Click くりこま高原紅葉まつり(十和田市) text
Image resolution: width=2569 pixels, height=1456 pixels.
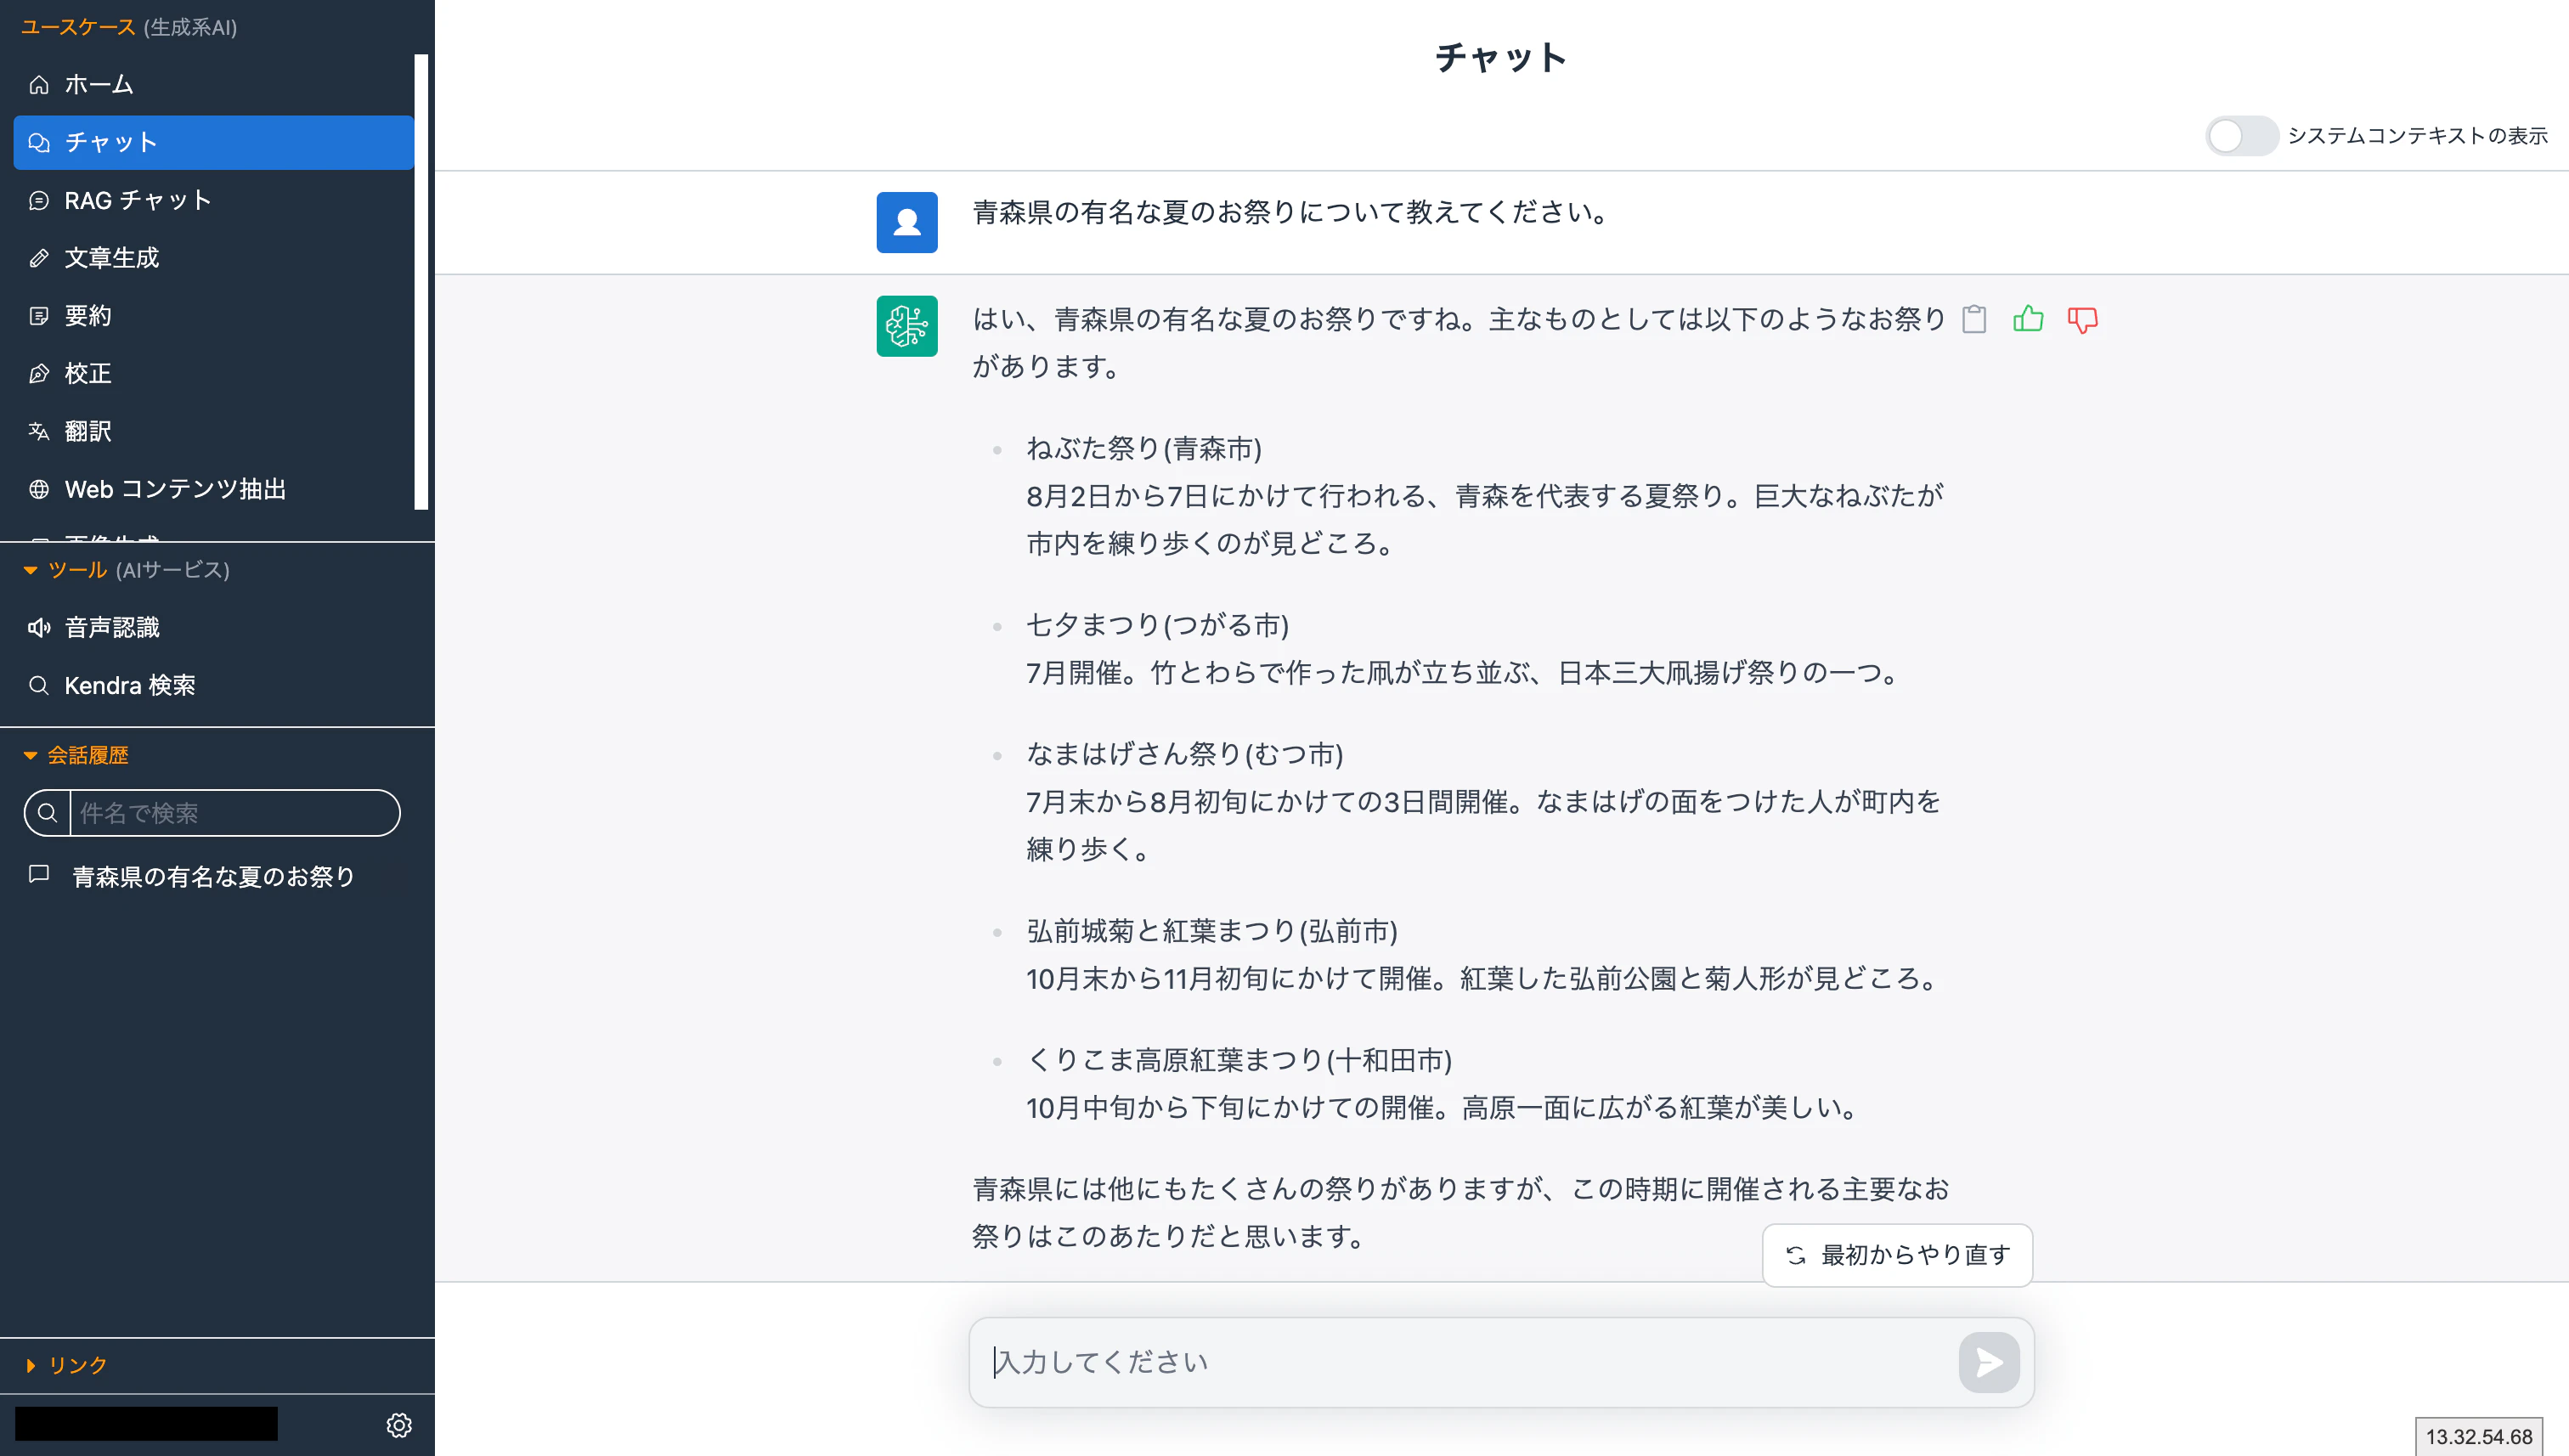click(1239, 1060)
